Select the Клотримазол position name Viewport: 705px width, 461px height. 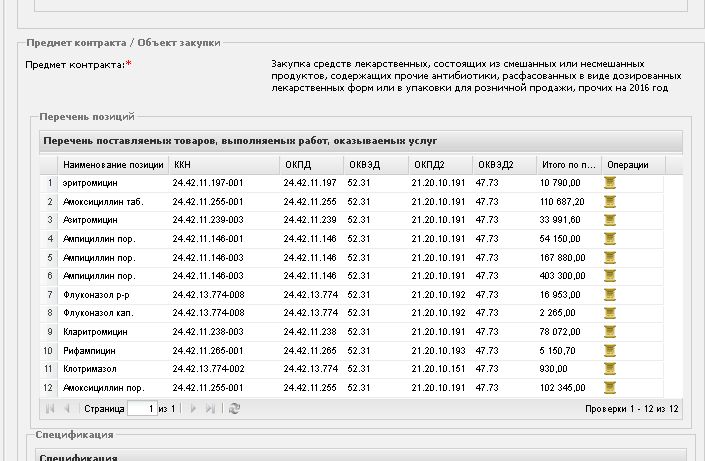pyautogui.click(x=89, y=369)
